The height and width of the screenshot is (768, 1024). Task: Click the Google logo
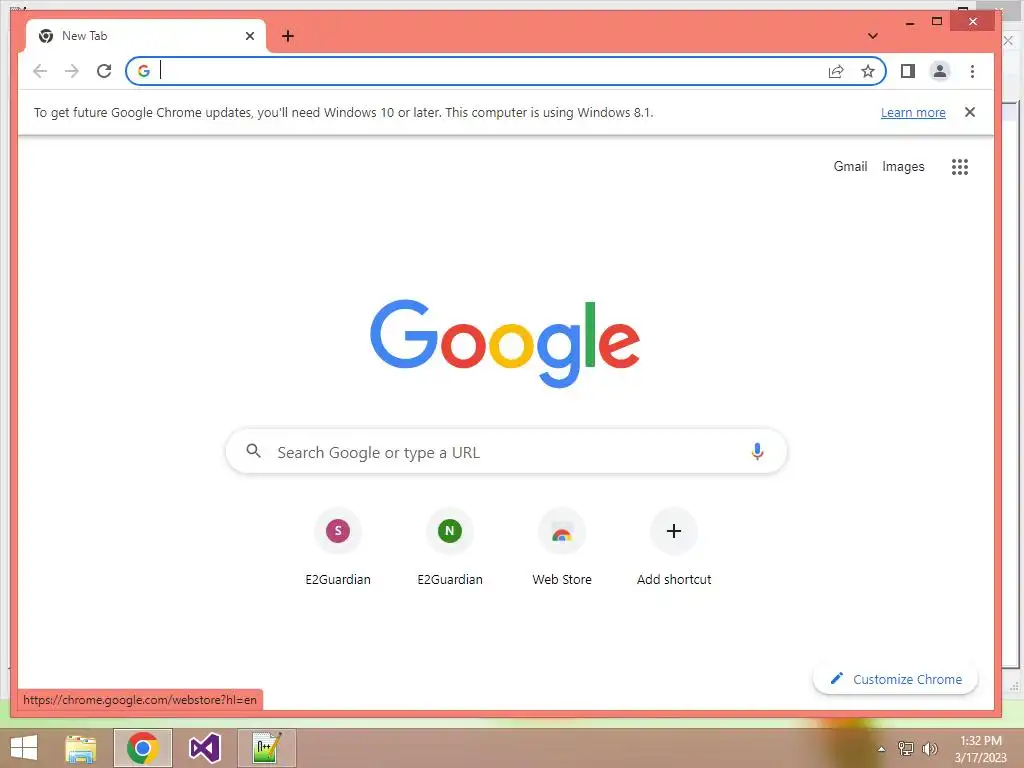(x=505, y=343)
